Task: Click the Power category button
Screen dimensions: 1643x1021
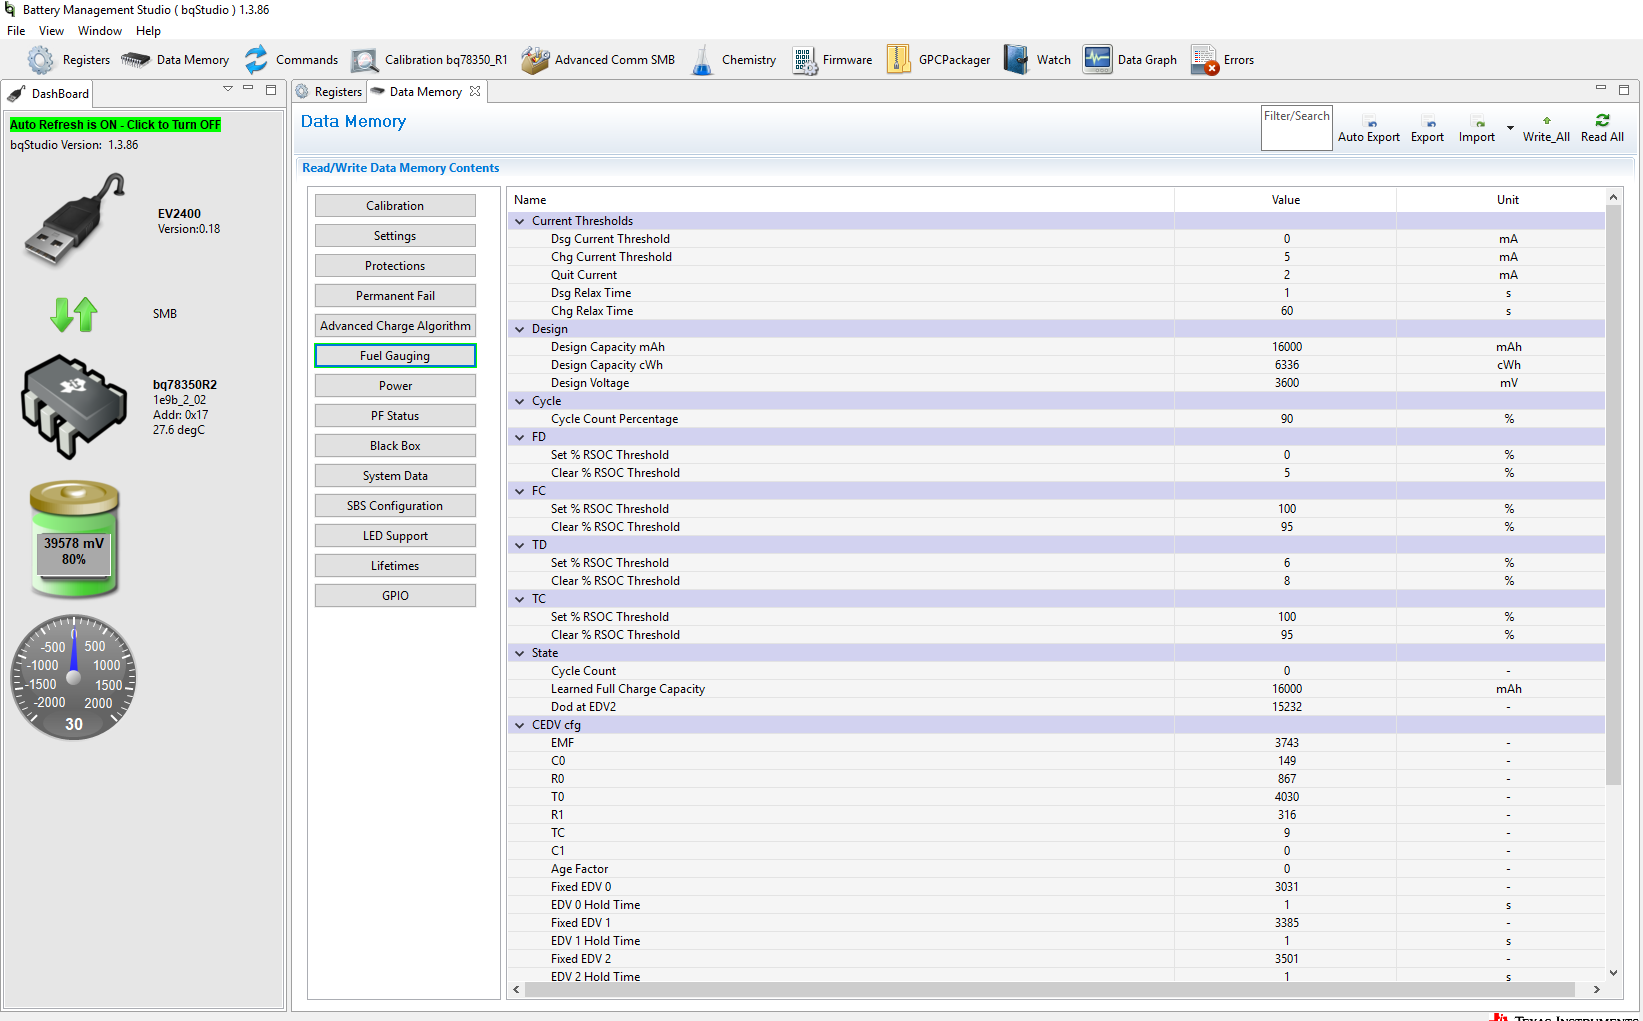Action: point(395,386)
